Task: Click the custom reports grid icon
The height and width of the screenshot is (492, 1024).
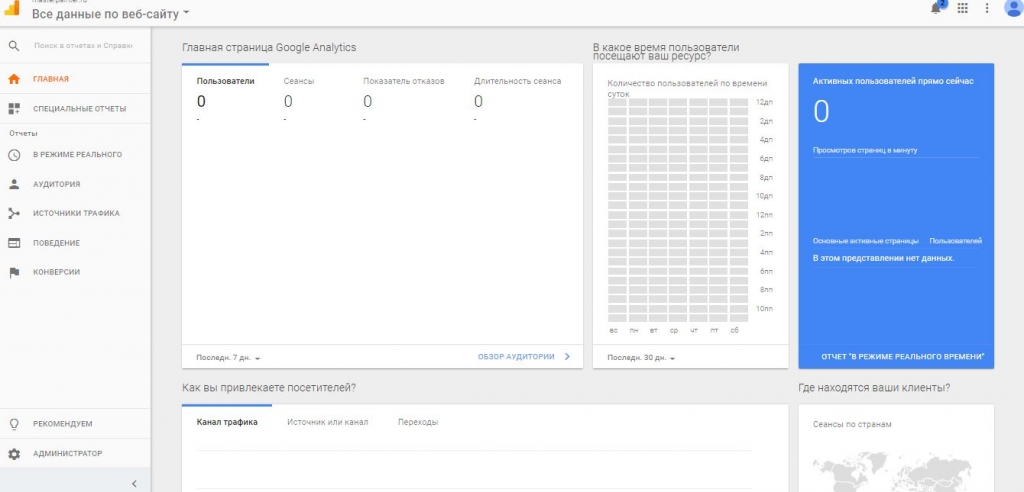Action: coord(14,108)
